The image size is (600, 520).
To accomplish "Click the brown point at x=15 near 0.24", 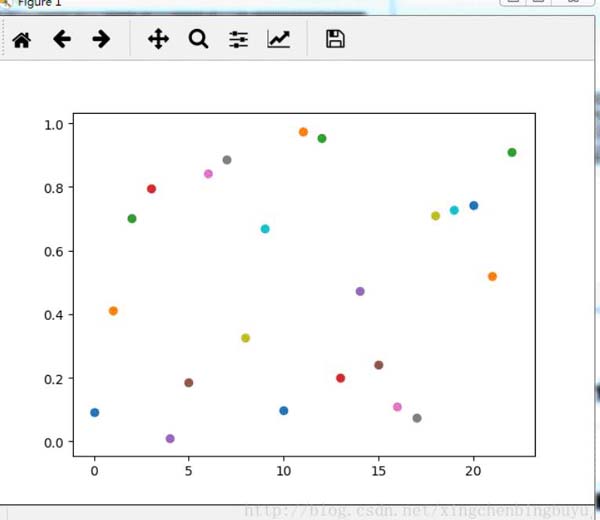I will tap(378, 365).
